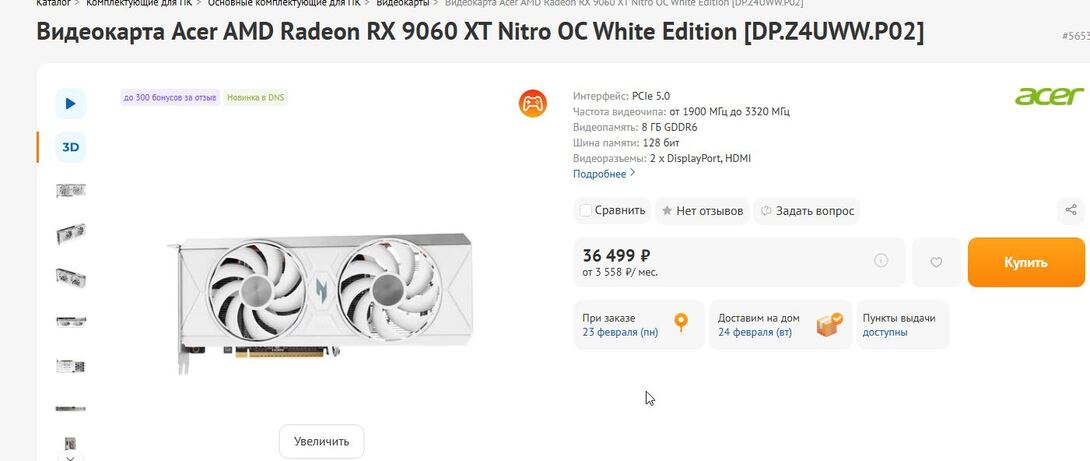
Task: Click the Новинка в DNS badge
Action: [256, 98]
